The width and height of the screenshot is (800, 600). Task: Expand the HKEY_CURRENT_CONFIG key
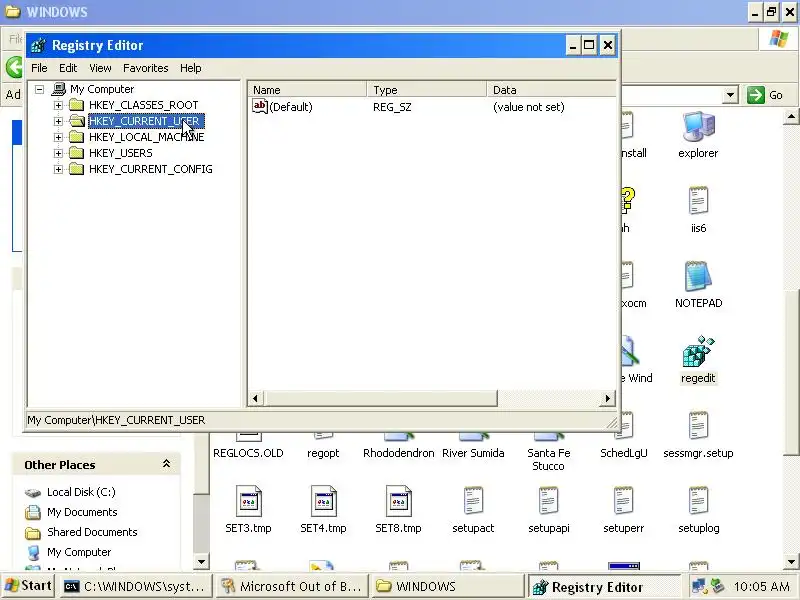coord(58,169)
